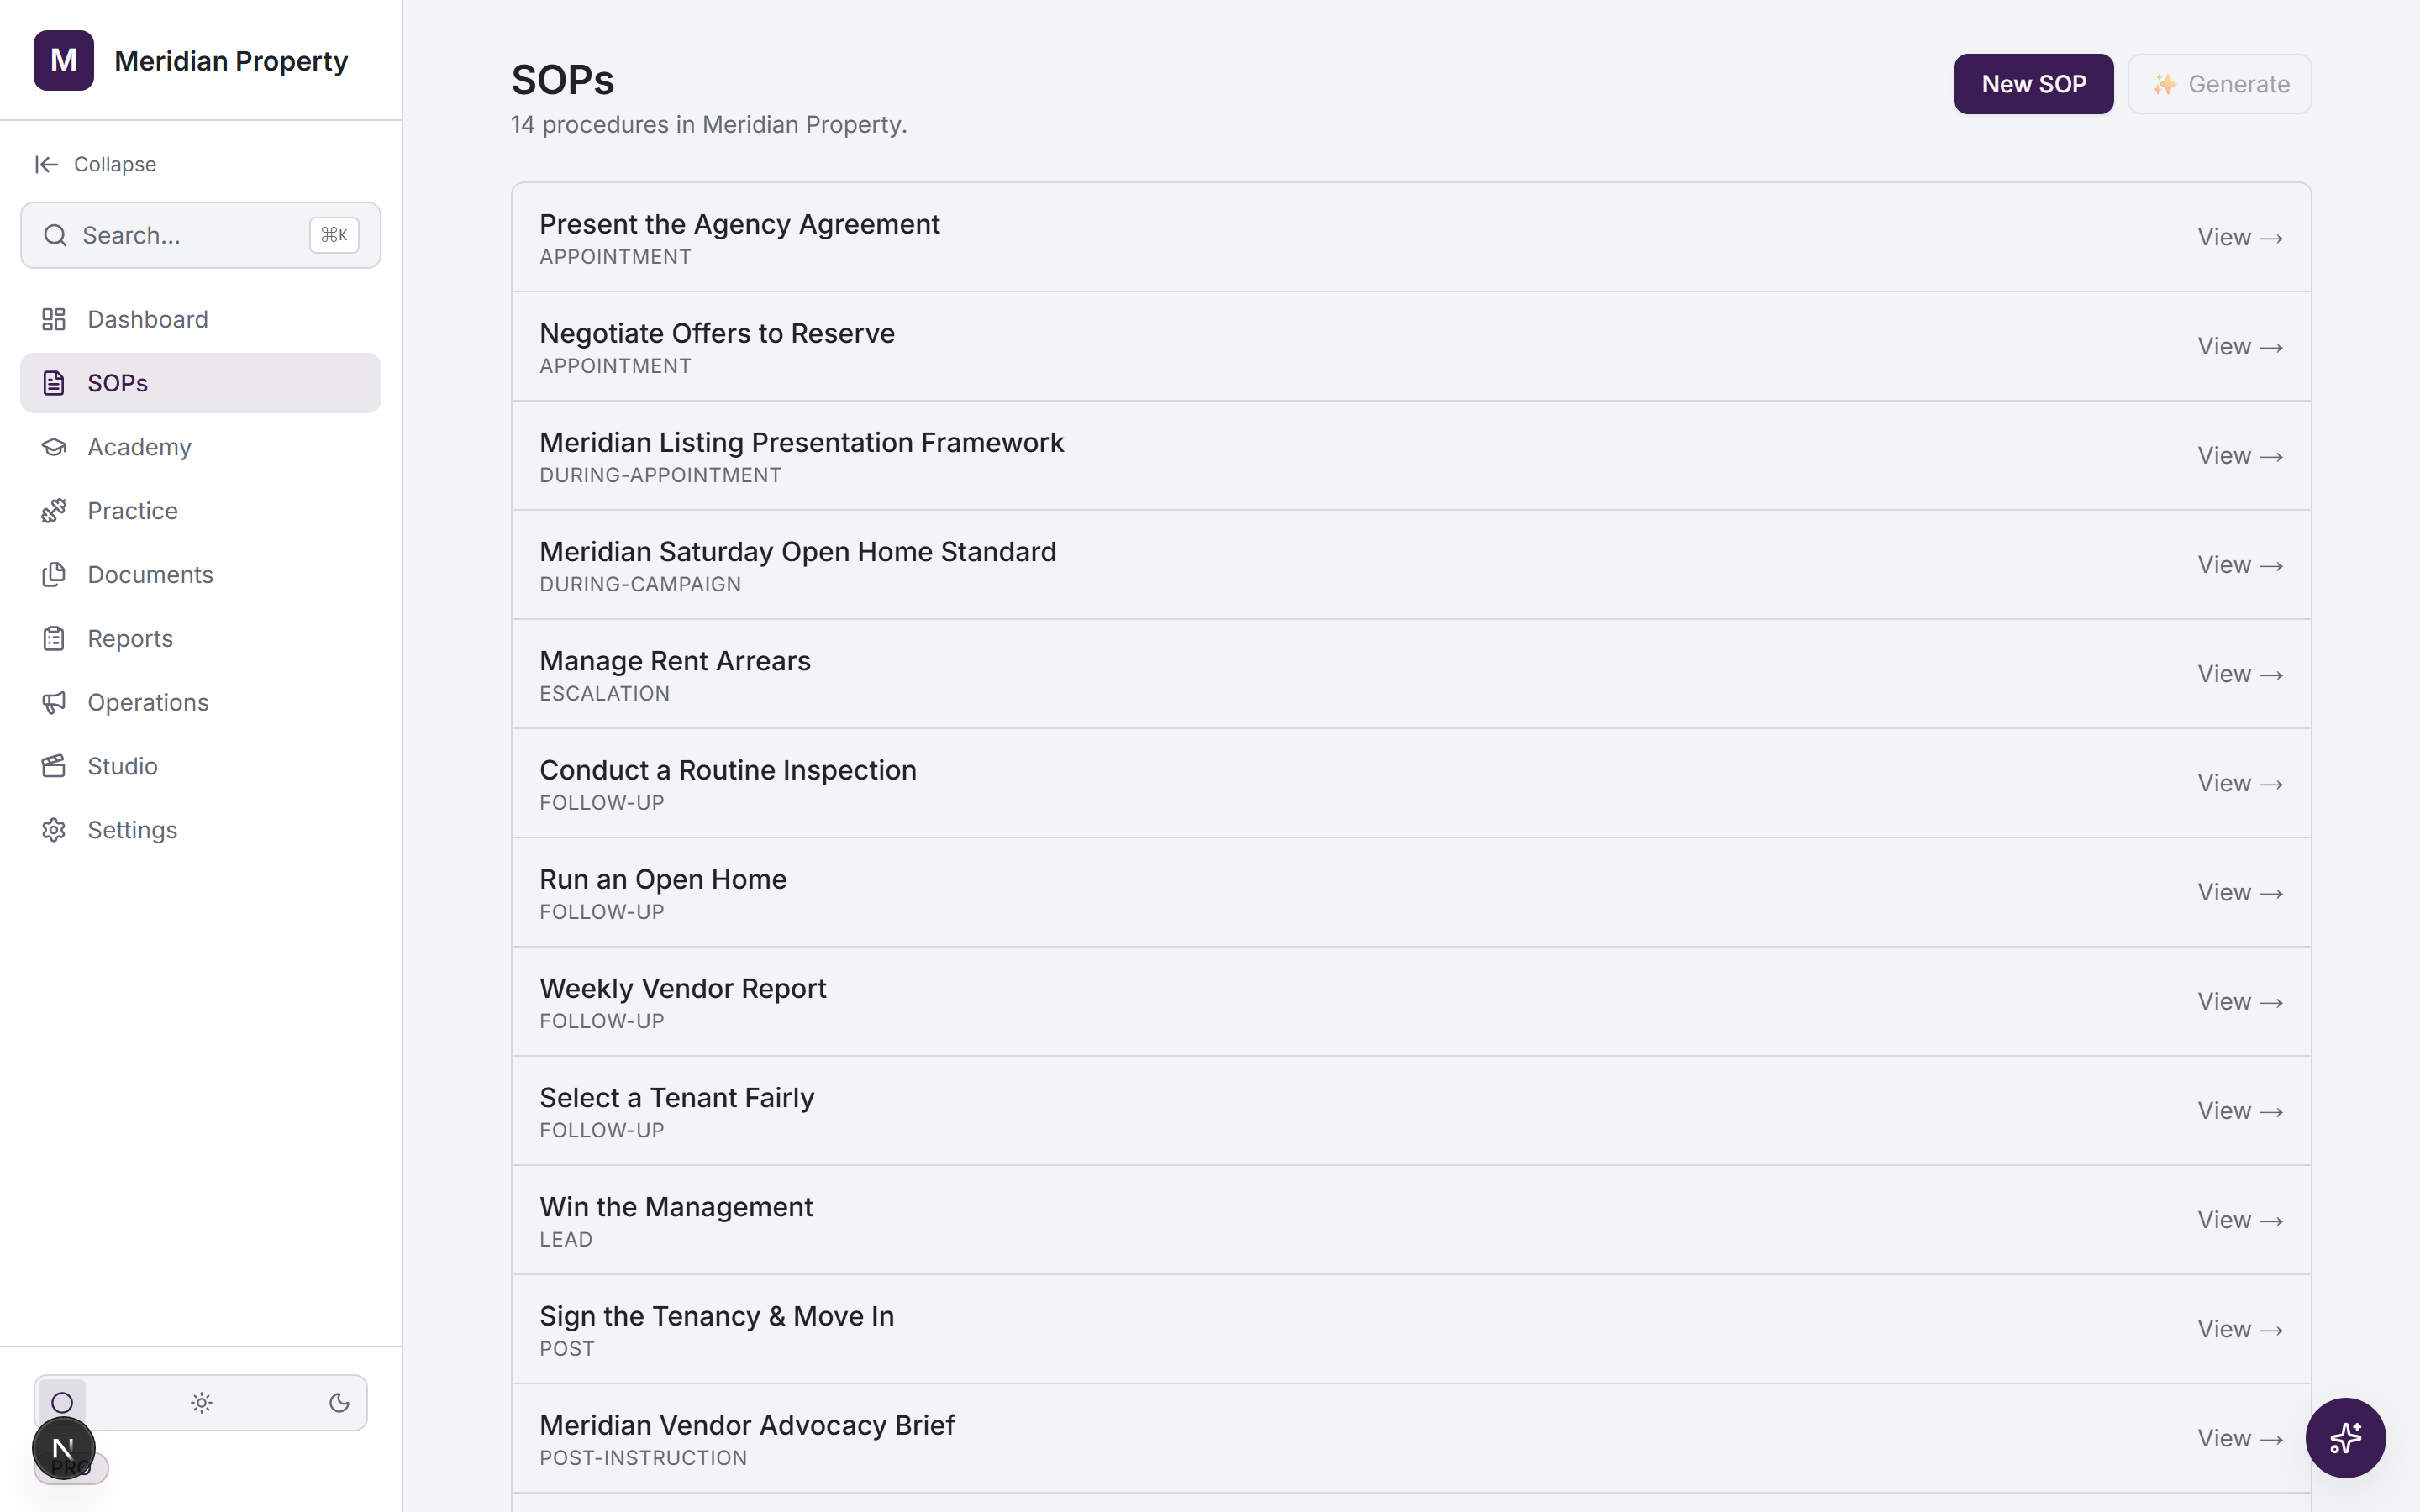View Conduct a Routine Inspection SOP

(2239, 783)
